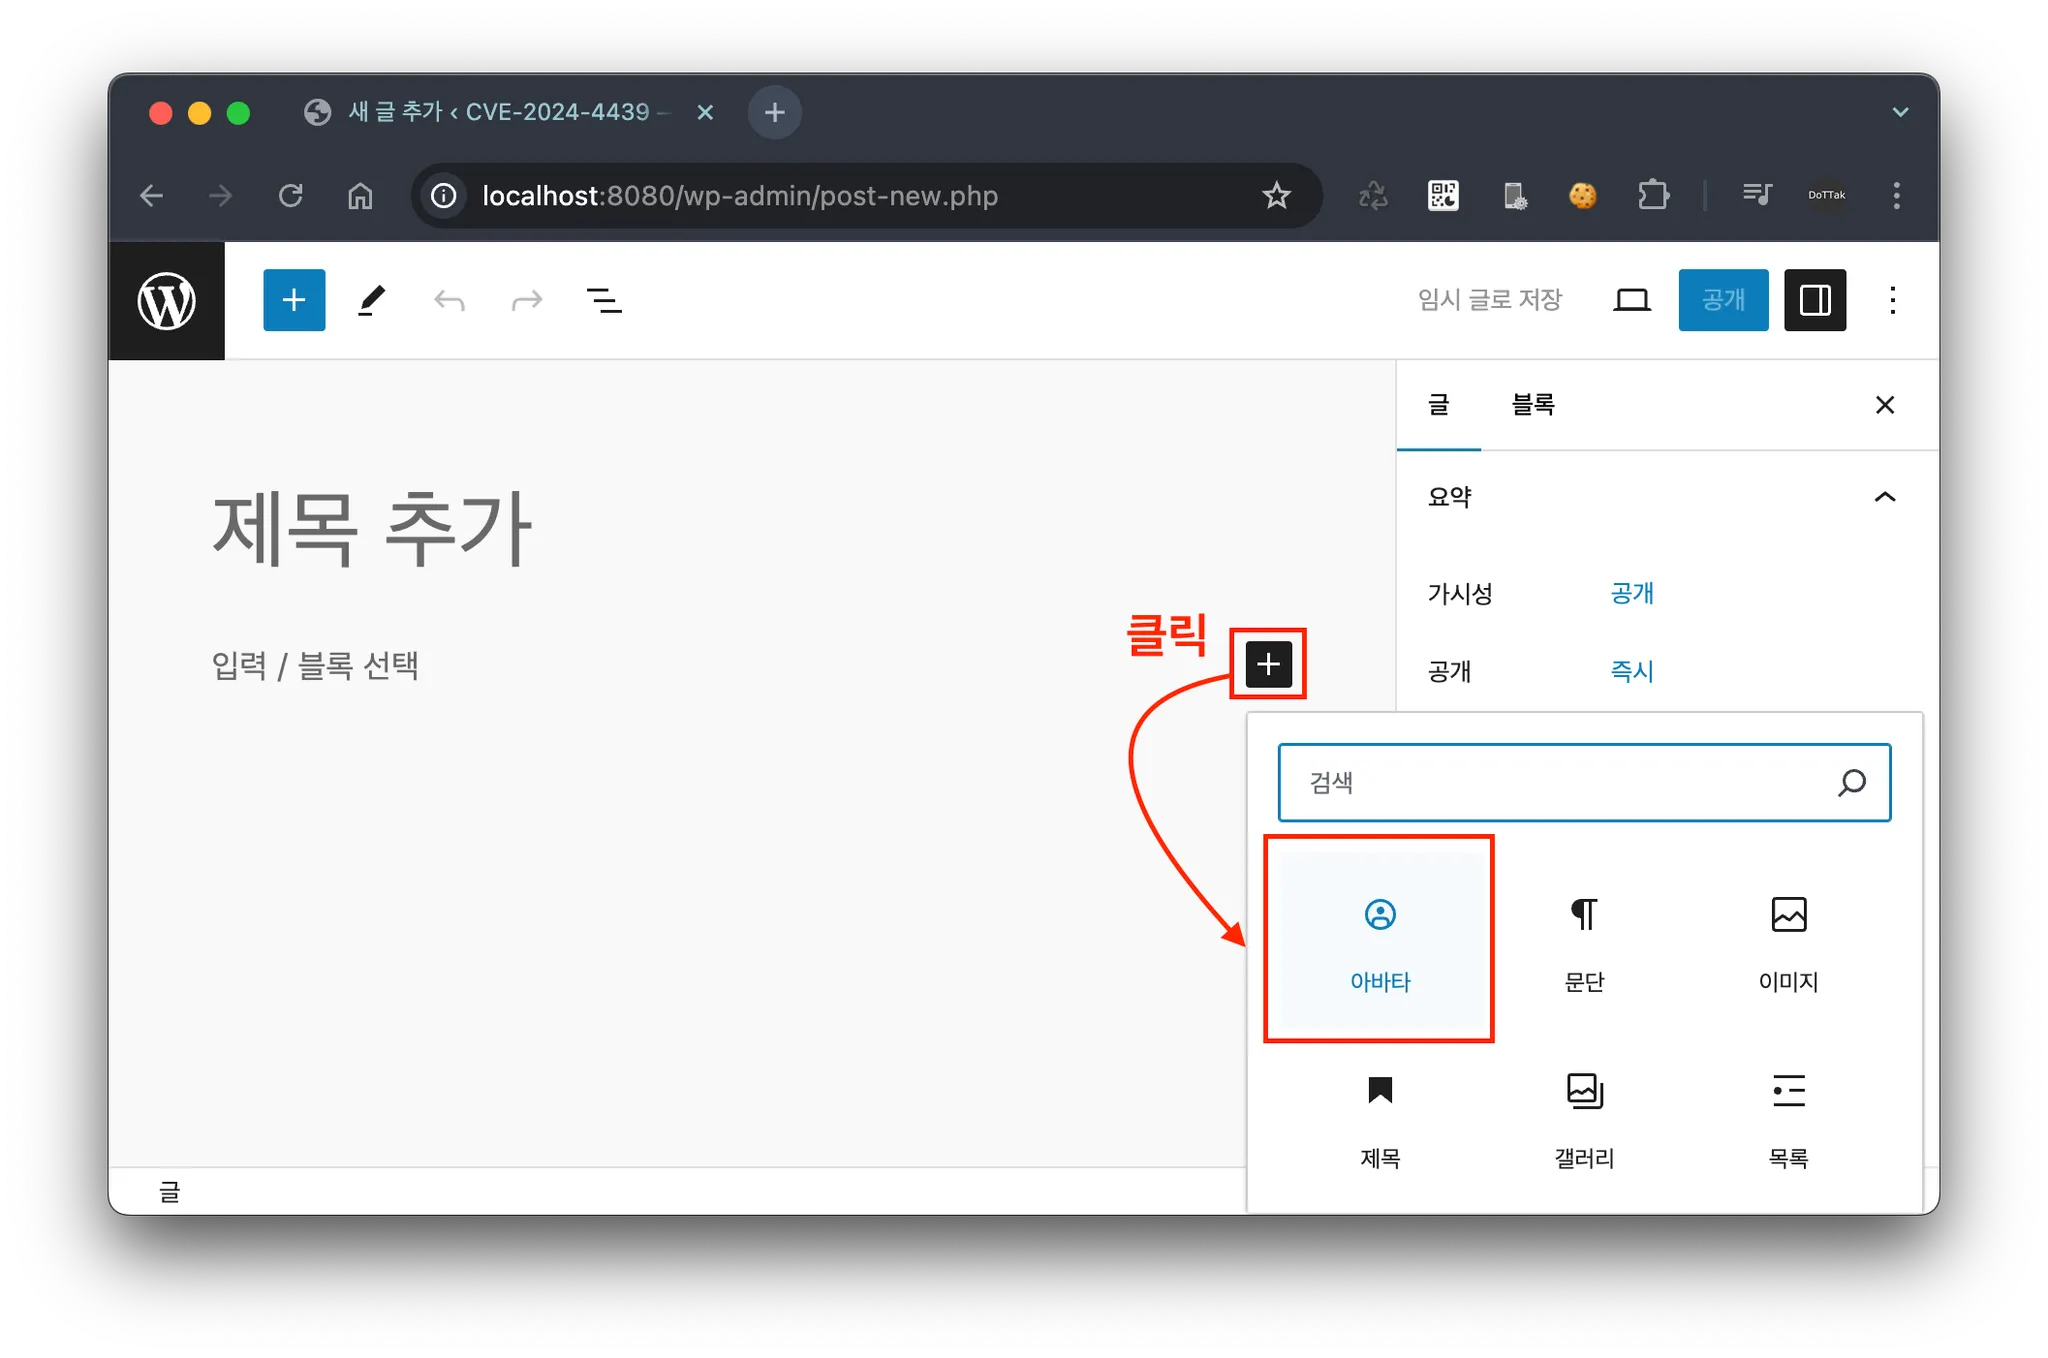Viewport: 2048px width, 1358px height.
Task: Click the 검색 block search field
Action: point(1560,782)
